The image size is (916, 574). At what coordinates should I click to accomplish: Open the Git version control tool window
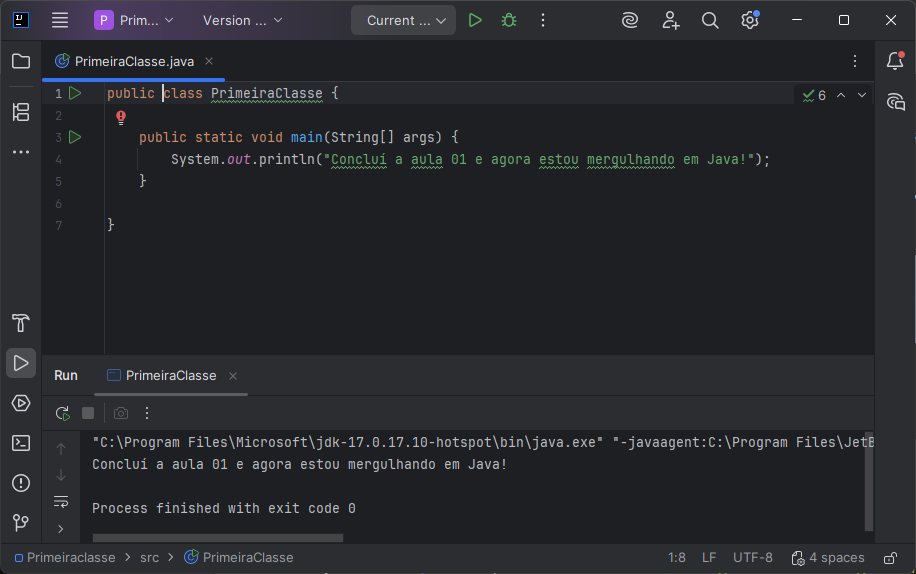point(21,523)
